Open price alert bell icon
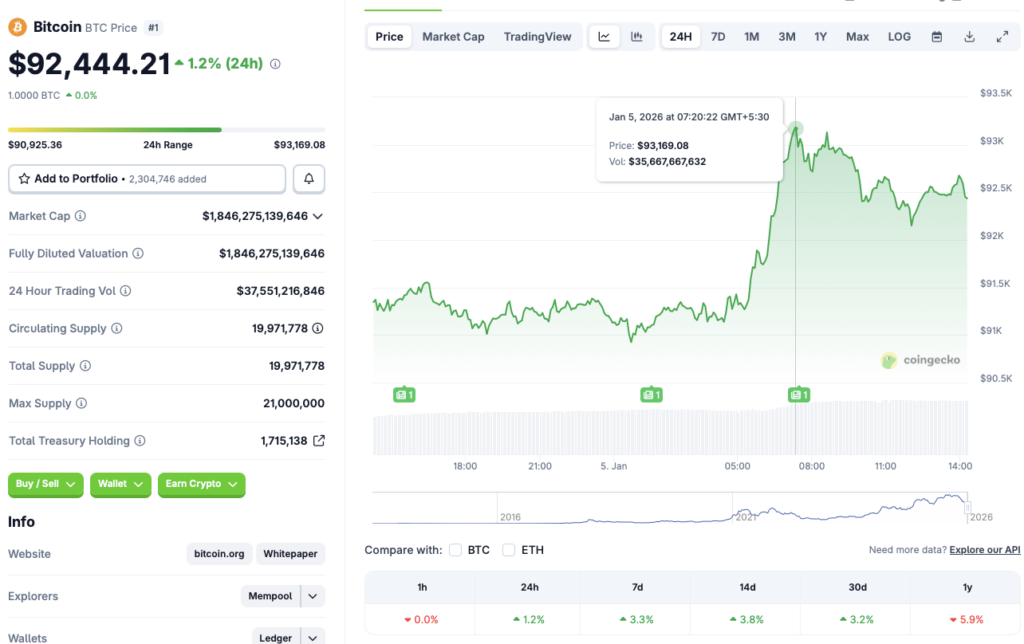The height and width of the screenshot is (644, 1024). (x=308, y=178)
